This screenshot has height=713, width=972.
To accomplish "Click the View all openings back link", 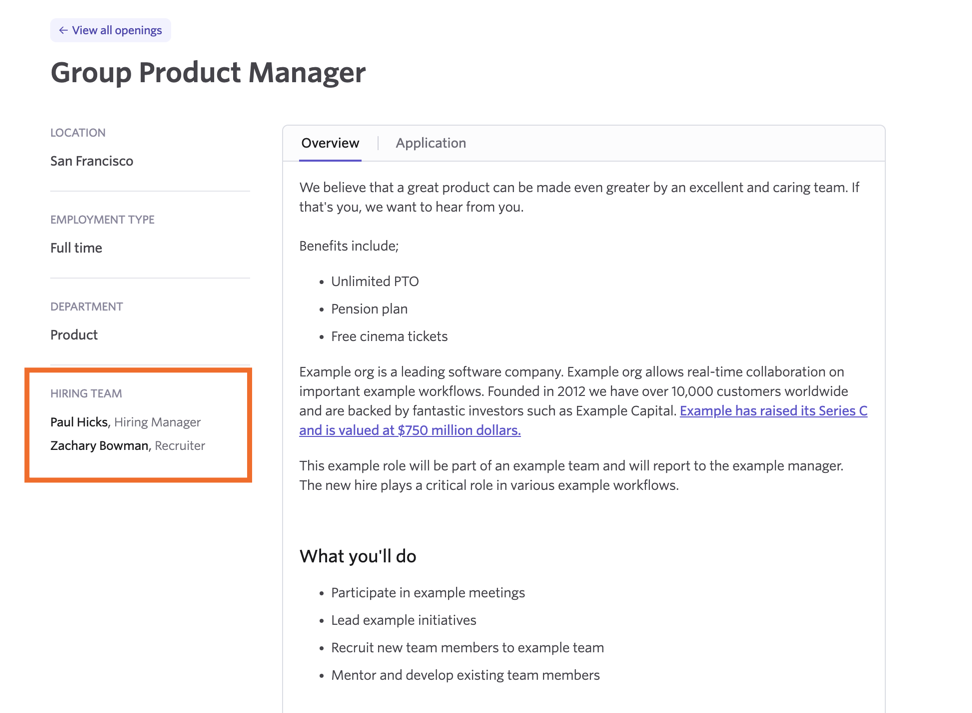I will [110, 30].
